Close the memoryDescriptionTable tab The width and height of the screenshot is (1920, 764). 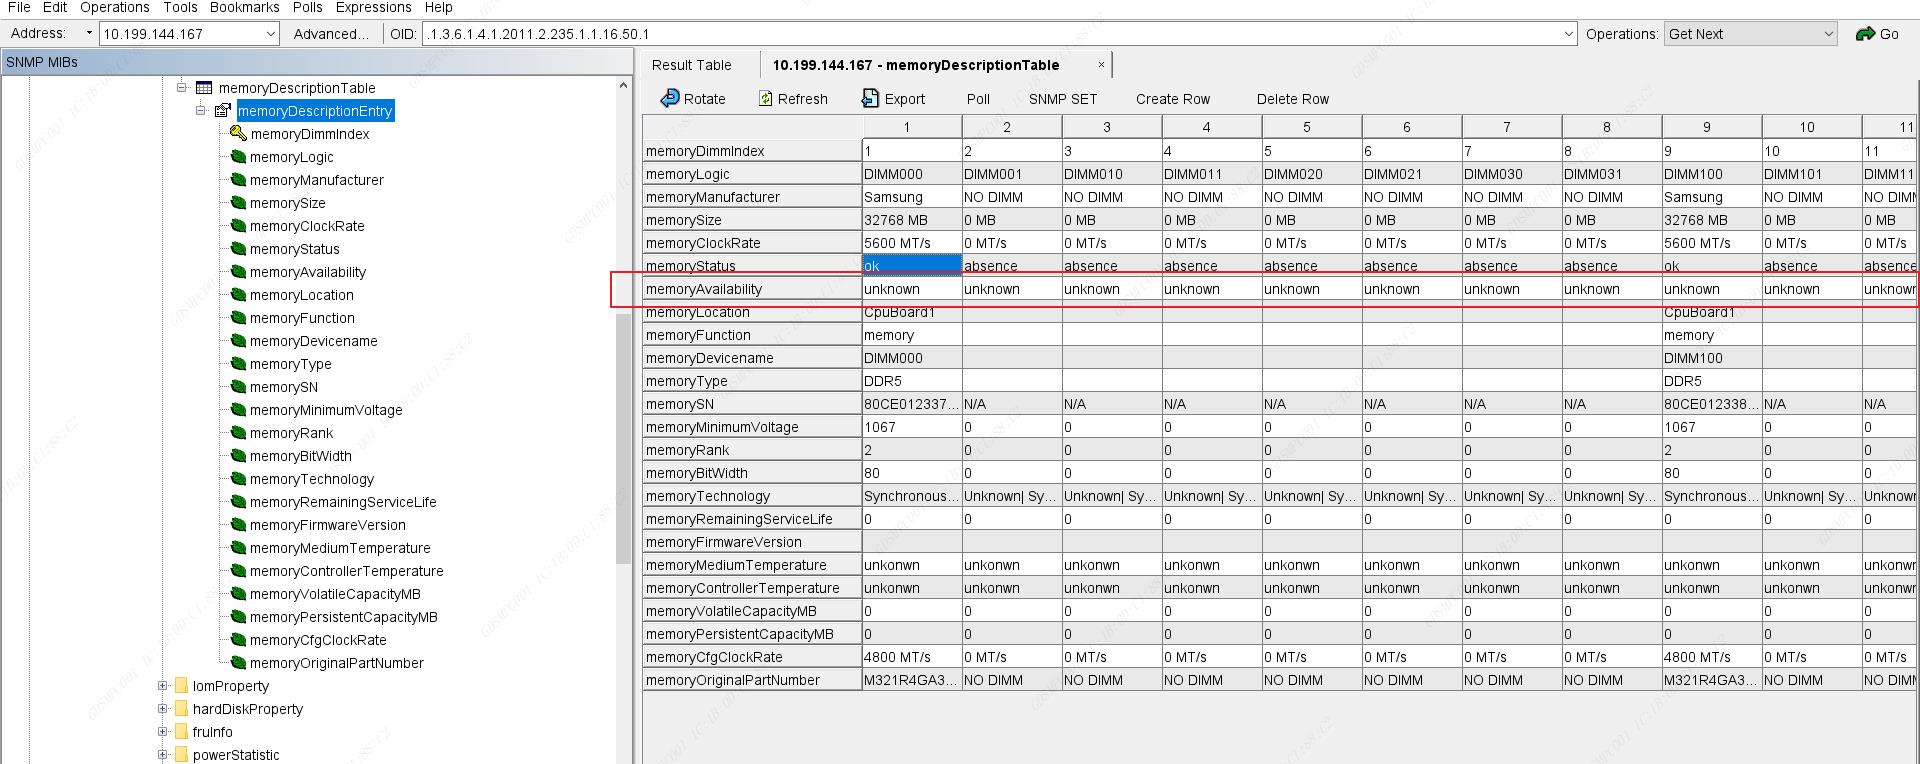click(x=1101, y=65)
